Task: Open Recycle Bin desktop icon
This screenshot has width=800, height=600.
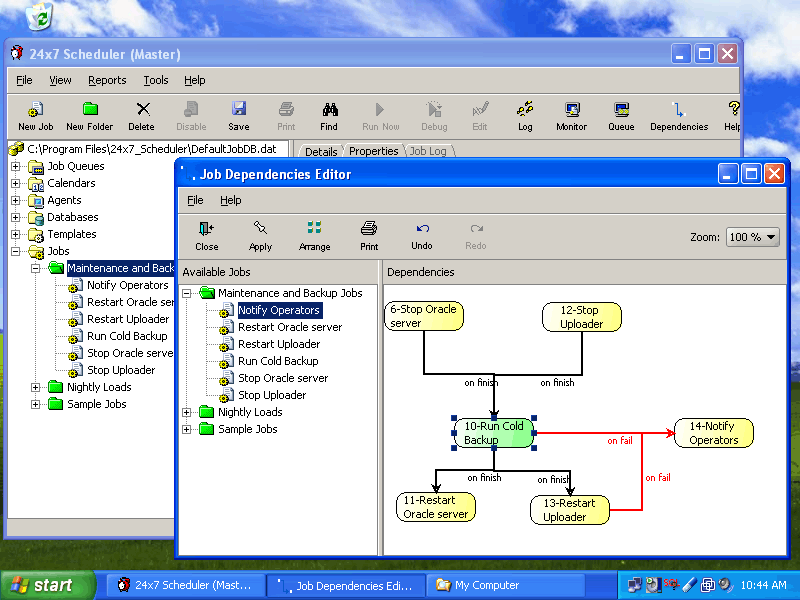Action: tap(40, 15)
